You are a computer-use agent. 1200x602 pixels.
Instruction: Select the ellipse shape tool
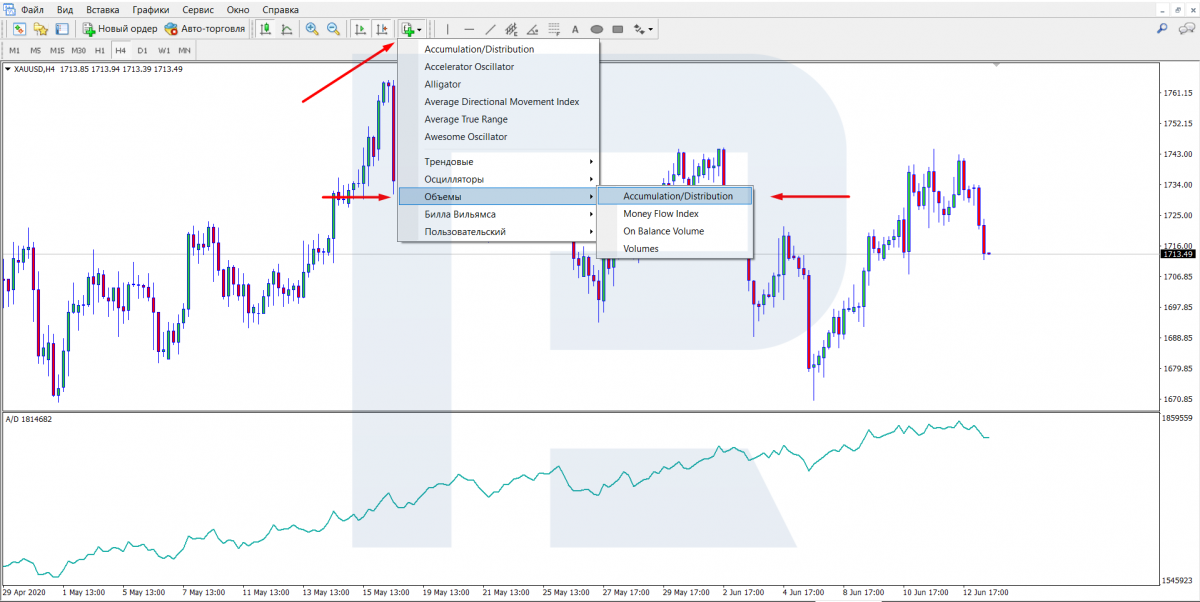597,29
